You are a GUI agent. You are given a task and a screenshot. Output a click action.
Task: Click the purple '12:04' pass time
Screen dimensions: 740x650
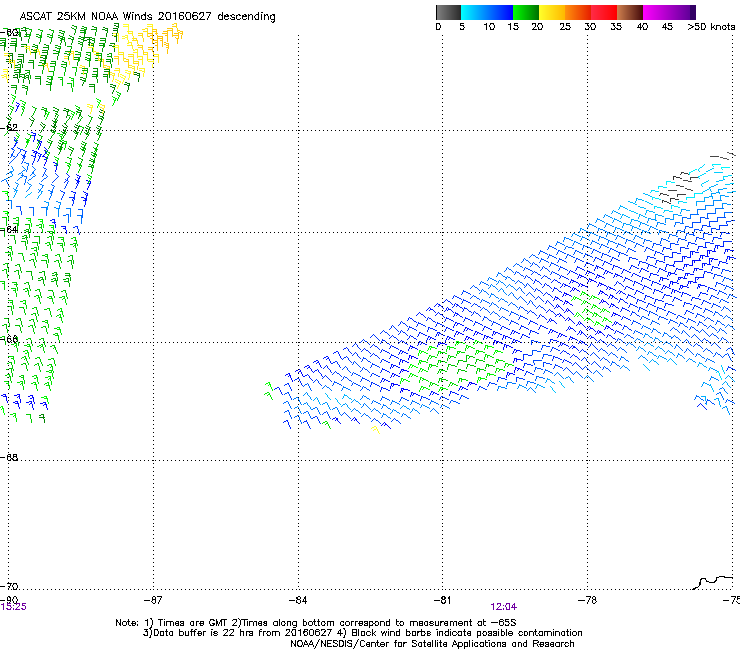pyautogui.click(x=503, y=607)
